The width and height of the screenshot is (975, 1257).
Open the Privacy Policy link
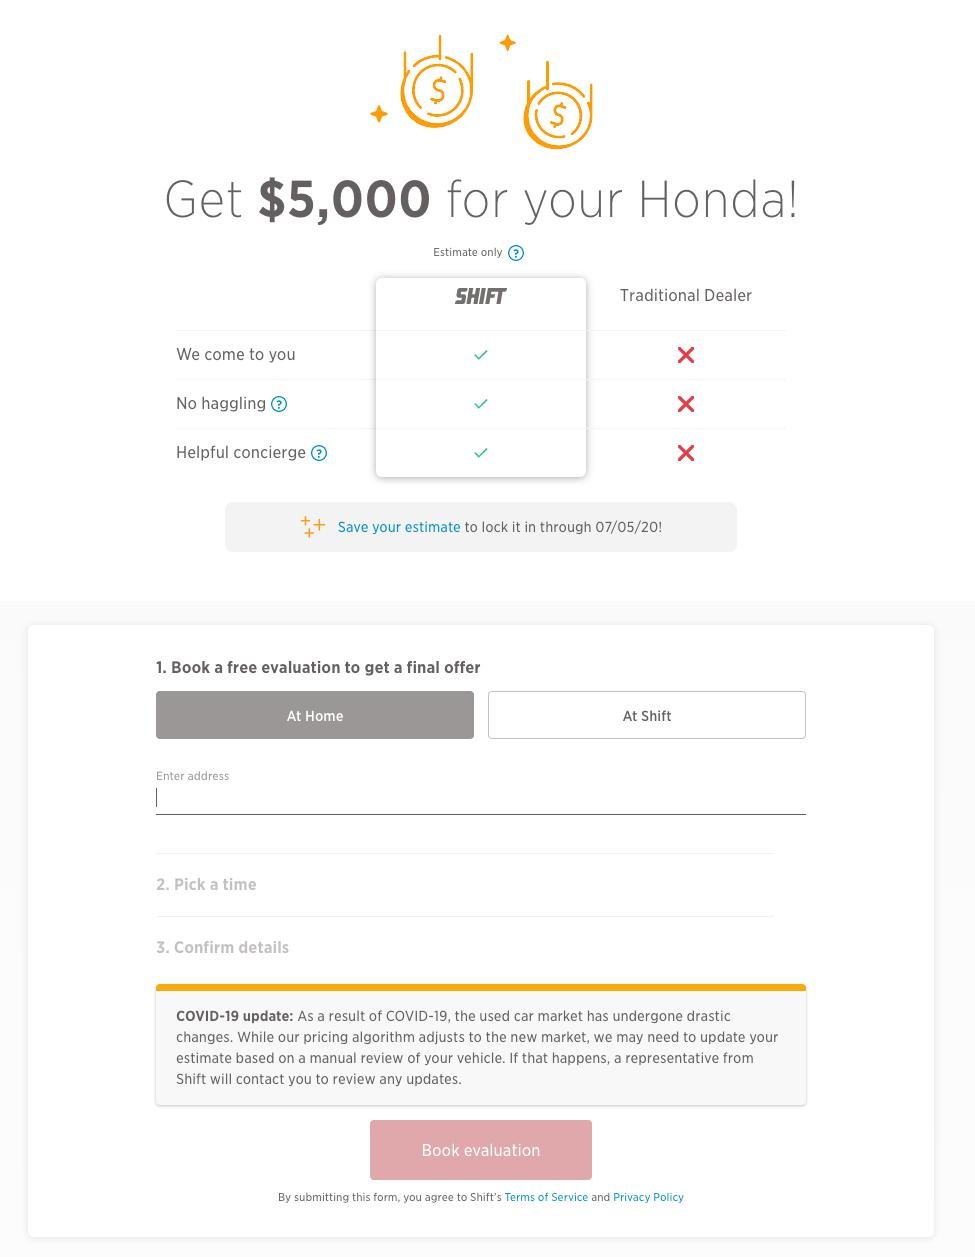(x=648, y=1197)
